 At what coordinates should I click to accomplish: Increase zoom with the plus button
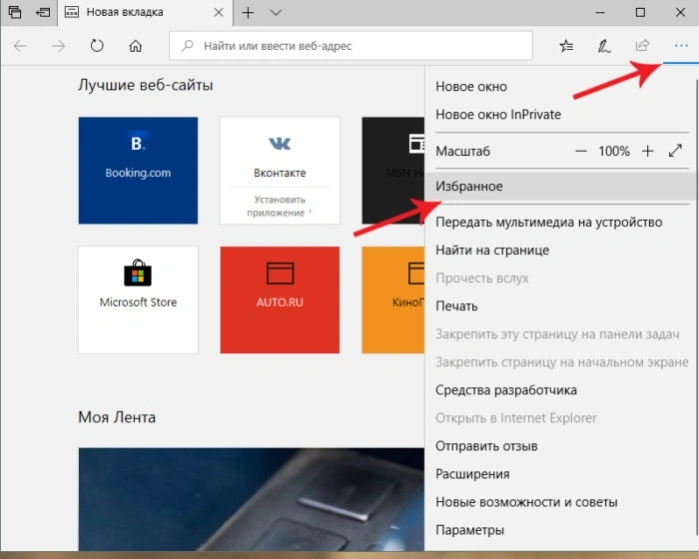[x=647, y=151]
